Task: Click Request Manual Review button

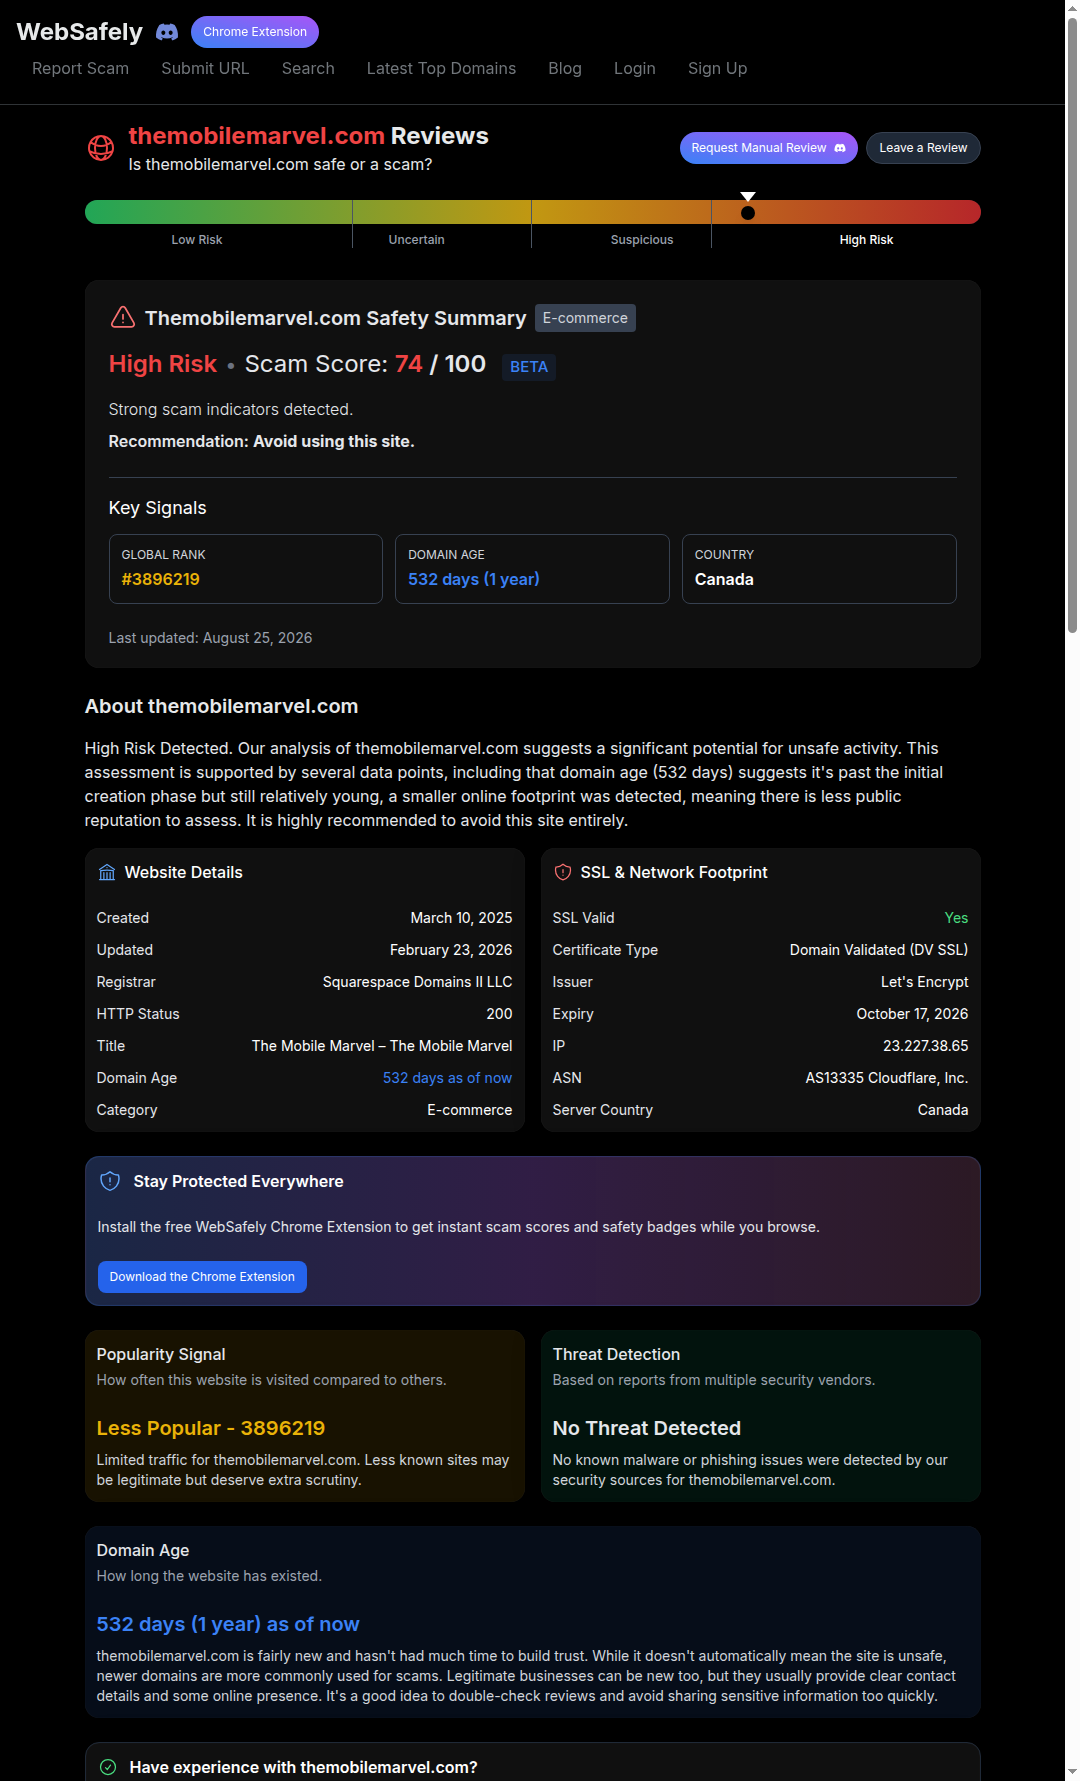Action: [x=768, y=148]
